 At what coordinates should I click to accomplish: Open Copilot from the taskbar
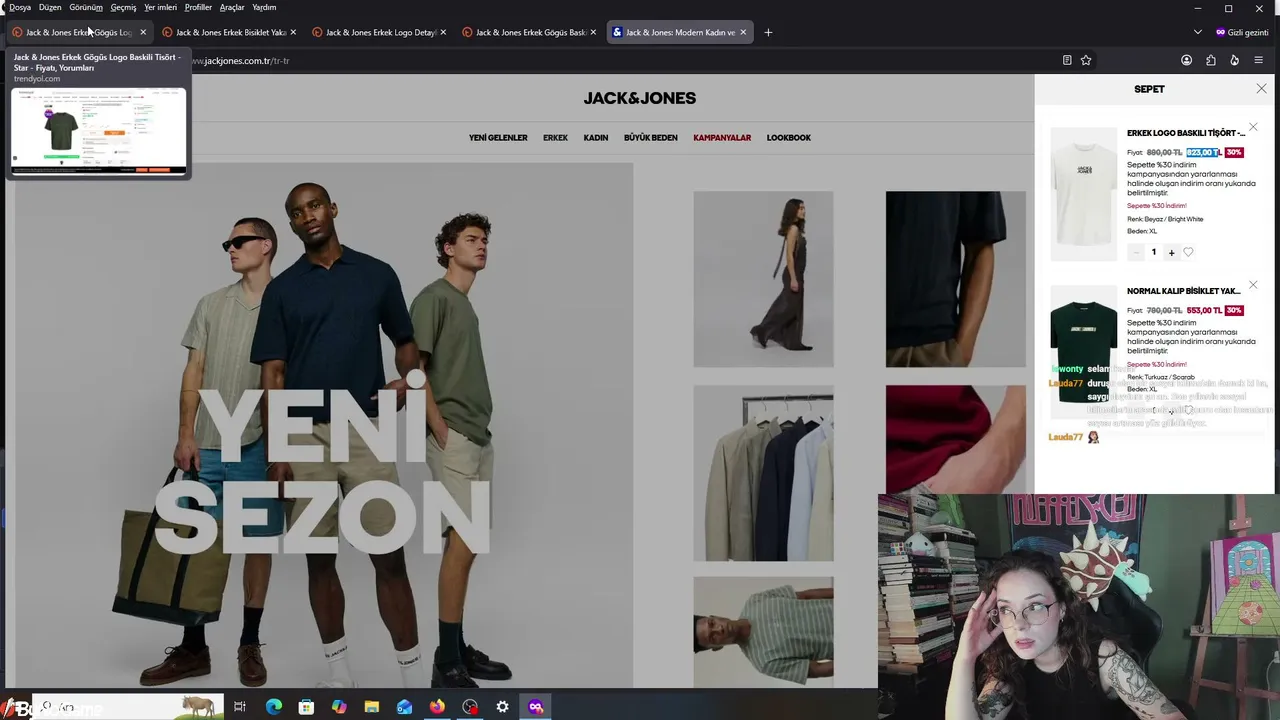coord(339,707)
